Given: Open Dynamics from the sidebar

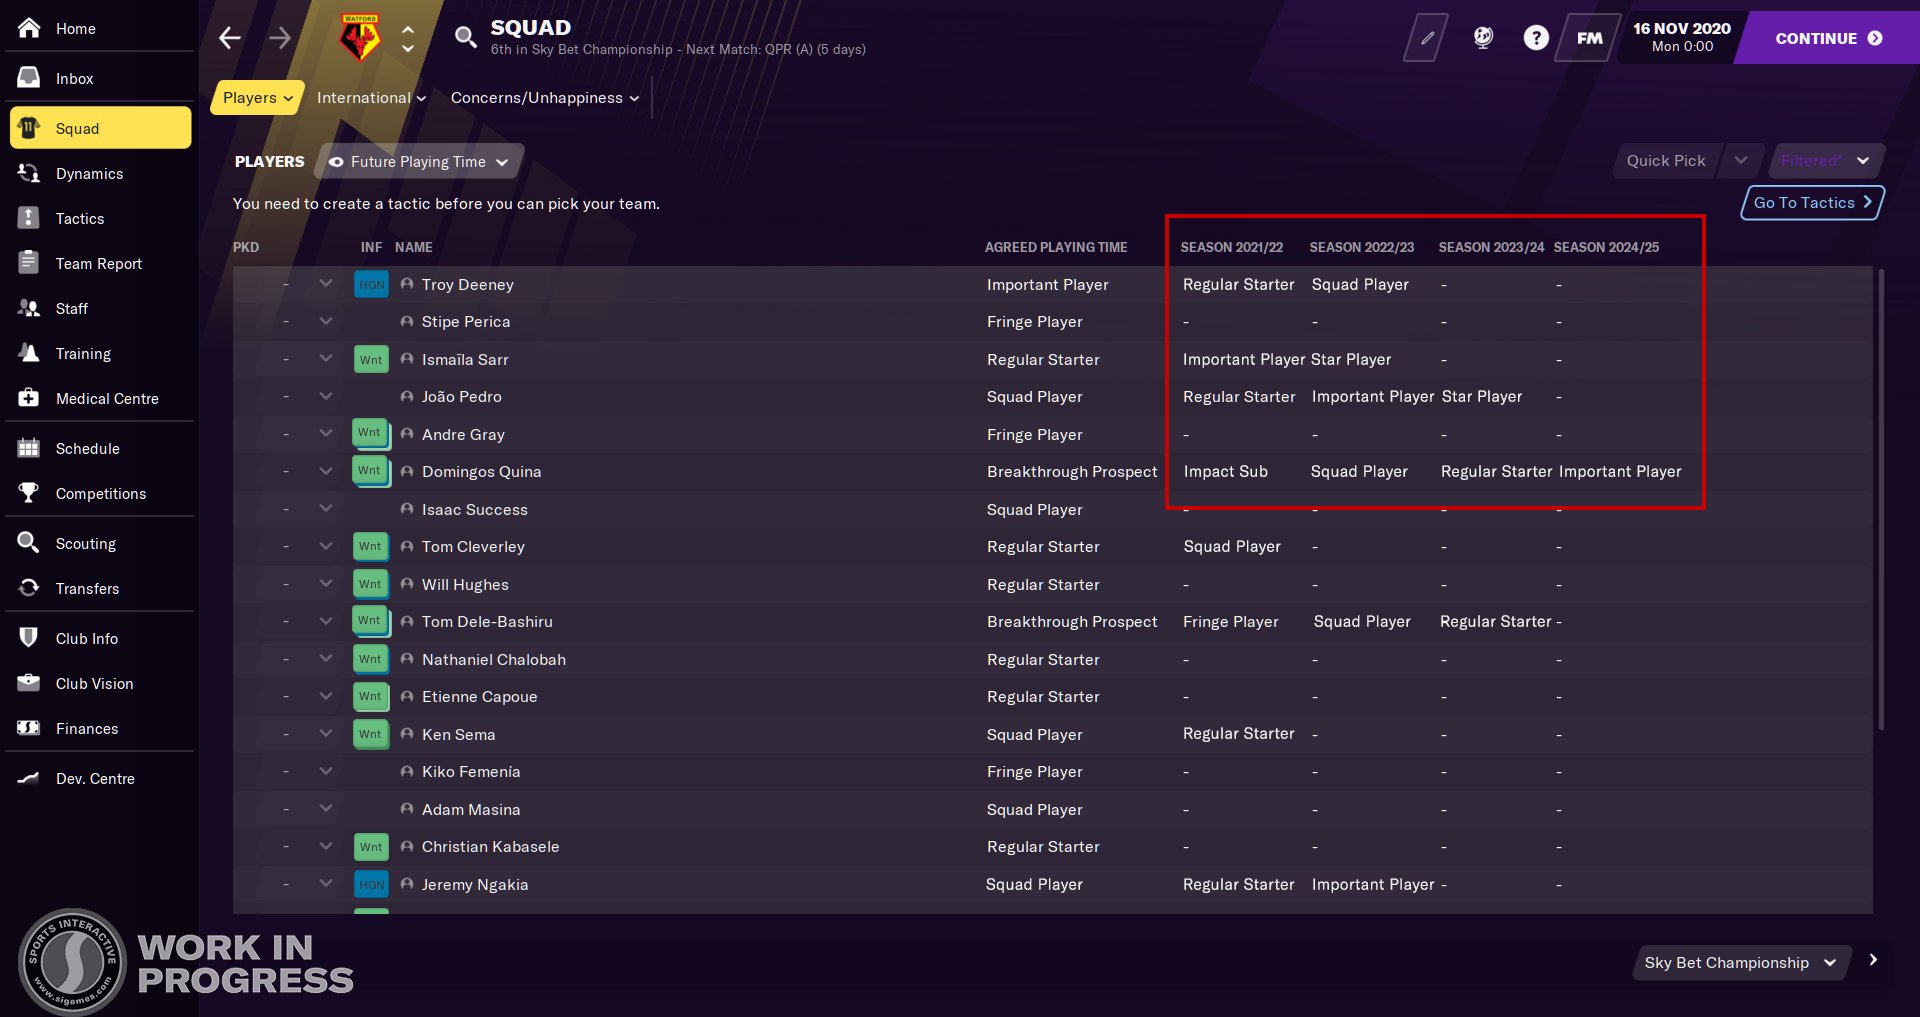Looking at the screenshot, I should [x=89, y=173].
